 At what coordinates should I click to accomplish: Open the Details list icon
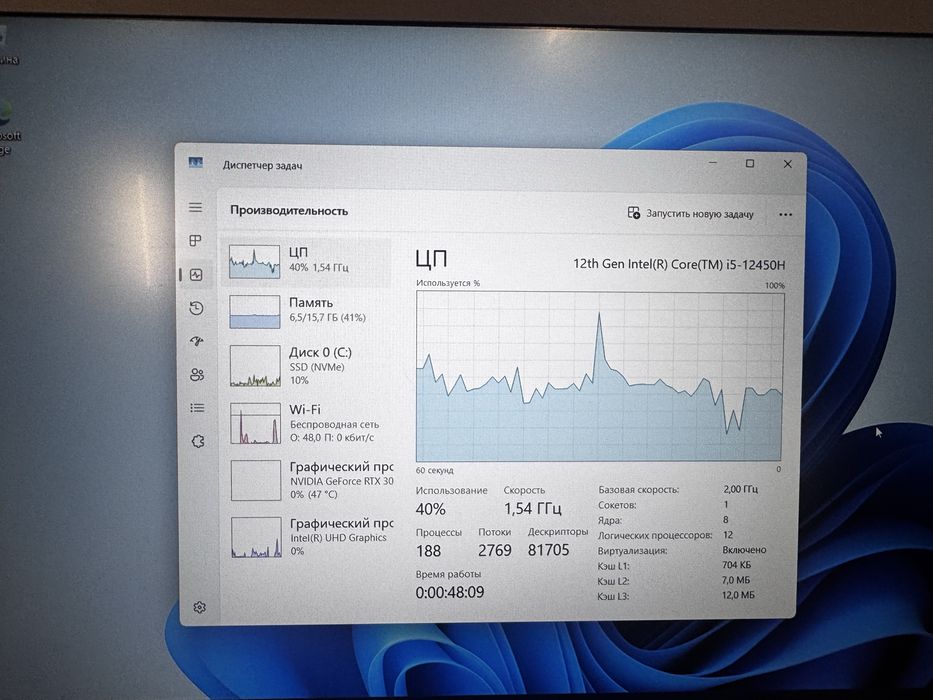pyautogui.click(x=197, y=408)
